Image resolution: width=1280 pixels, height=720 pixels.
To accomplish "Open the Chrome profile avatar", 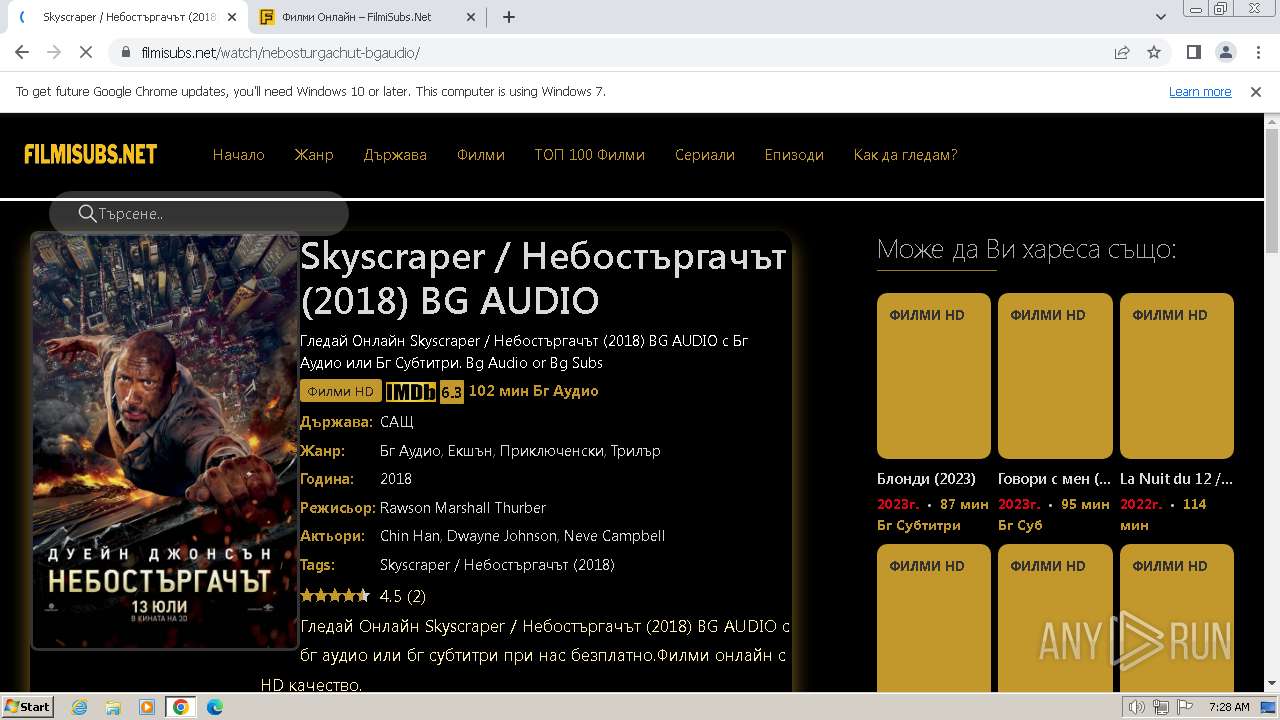I will (x=1225, y=52).
